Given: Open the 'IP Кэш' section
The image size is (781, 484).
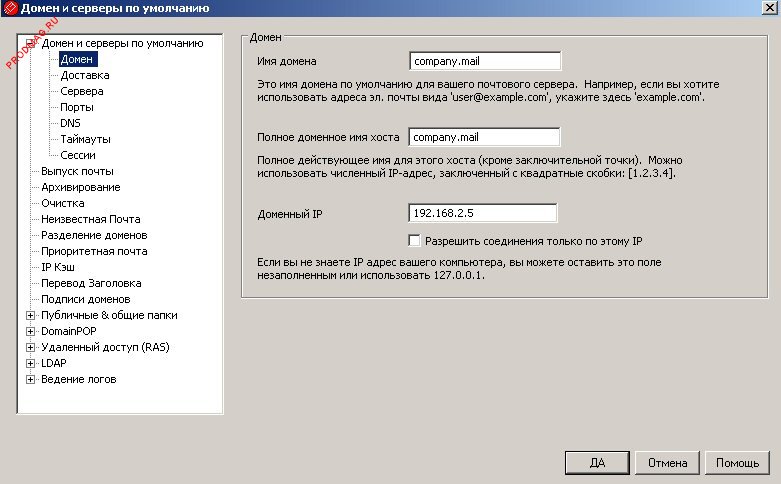Looking at the screenshot, I should click(59, 267).
